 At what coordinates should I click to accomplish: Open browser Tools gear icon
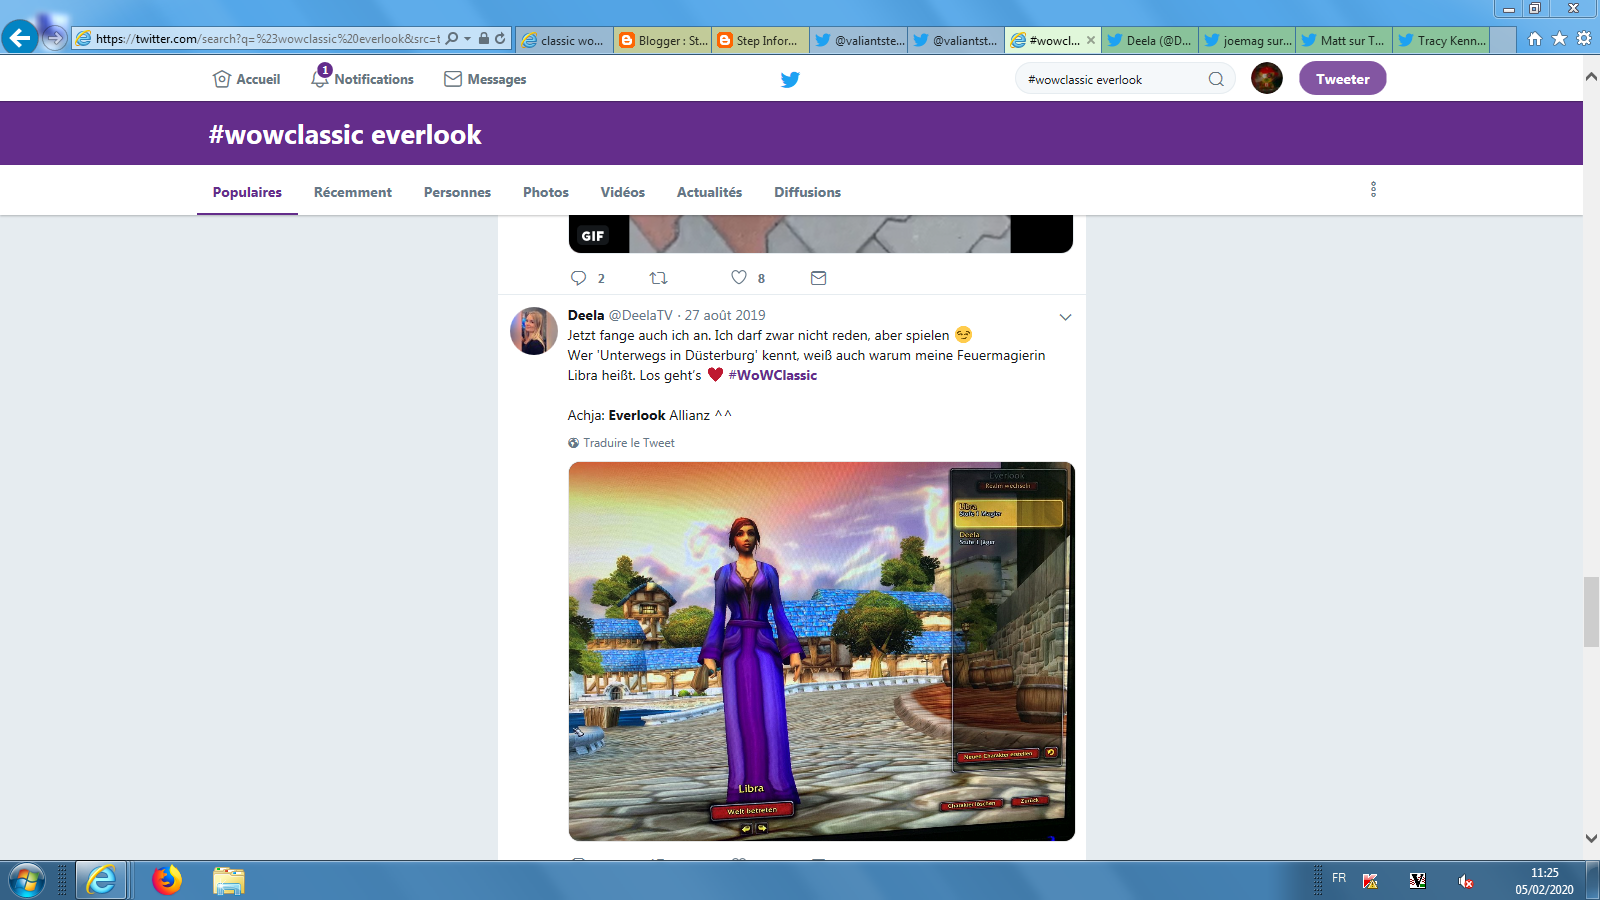[x=1584, y=38]
